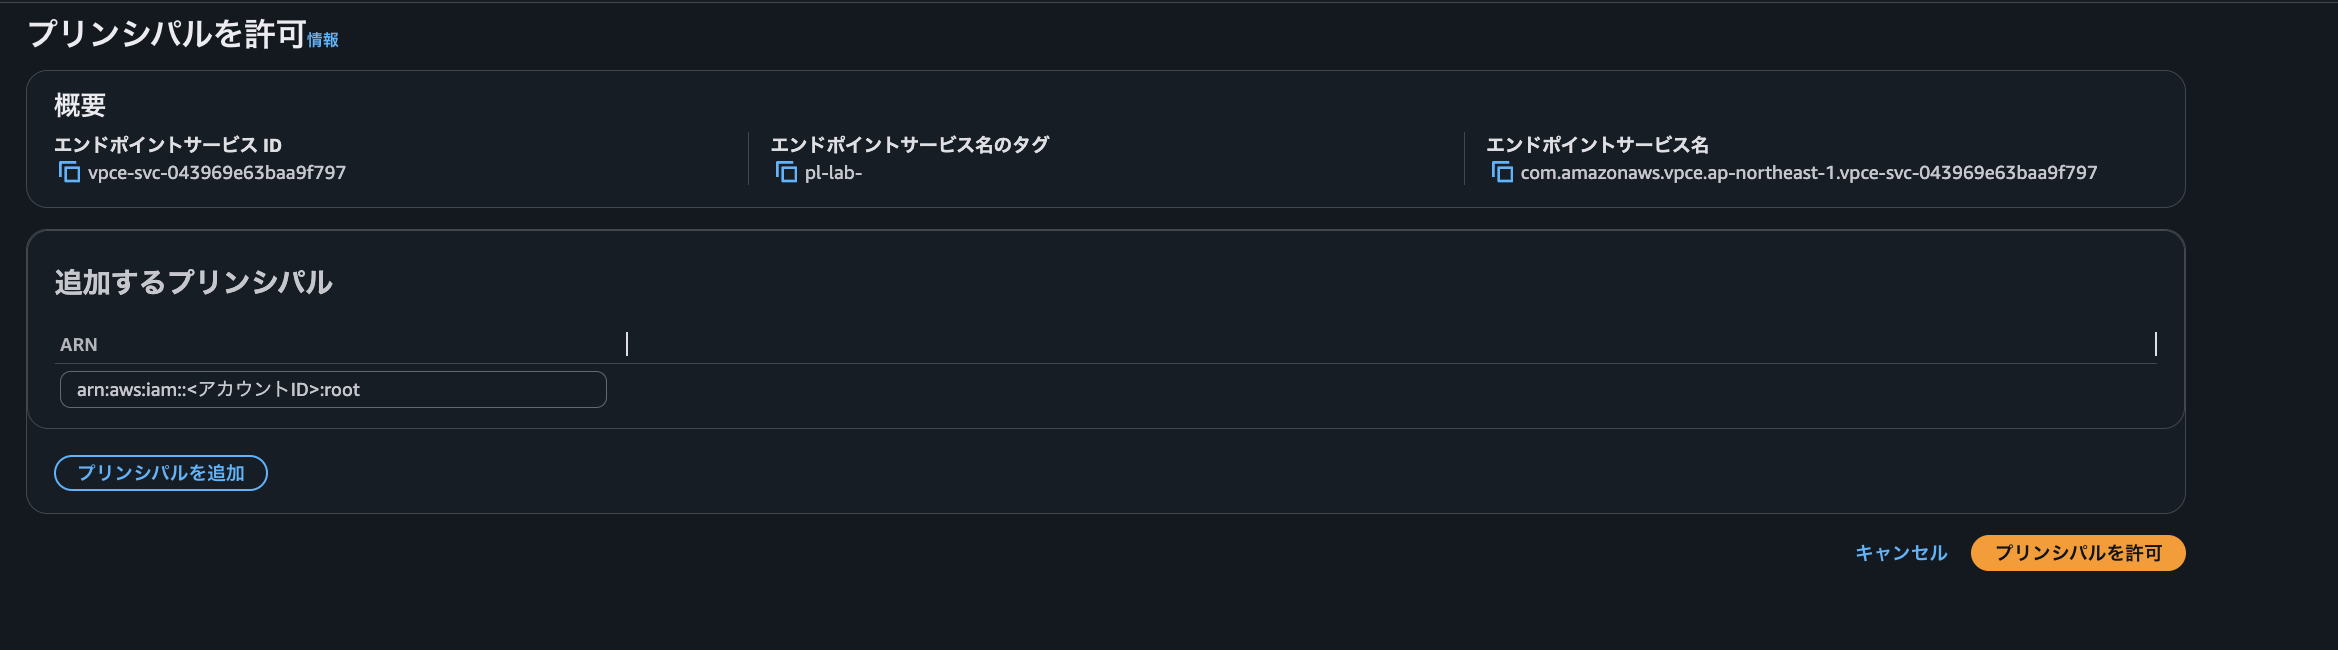
Task: Click the 追加するプリンシパル section heading
Action: click(196, 283)
